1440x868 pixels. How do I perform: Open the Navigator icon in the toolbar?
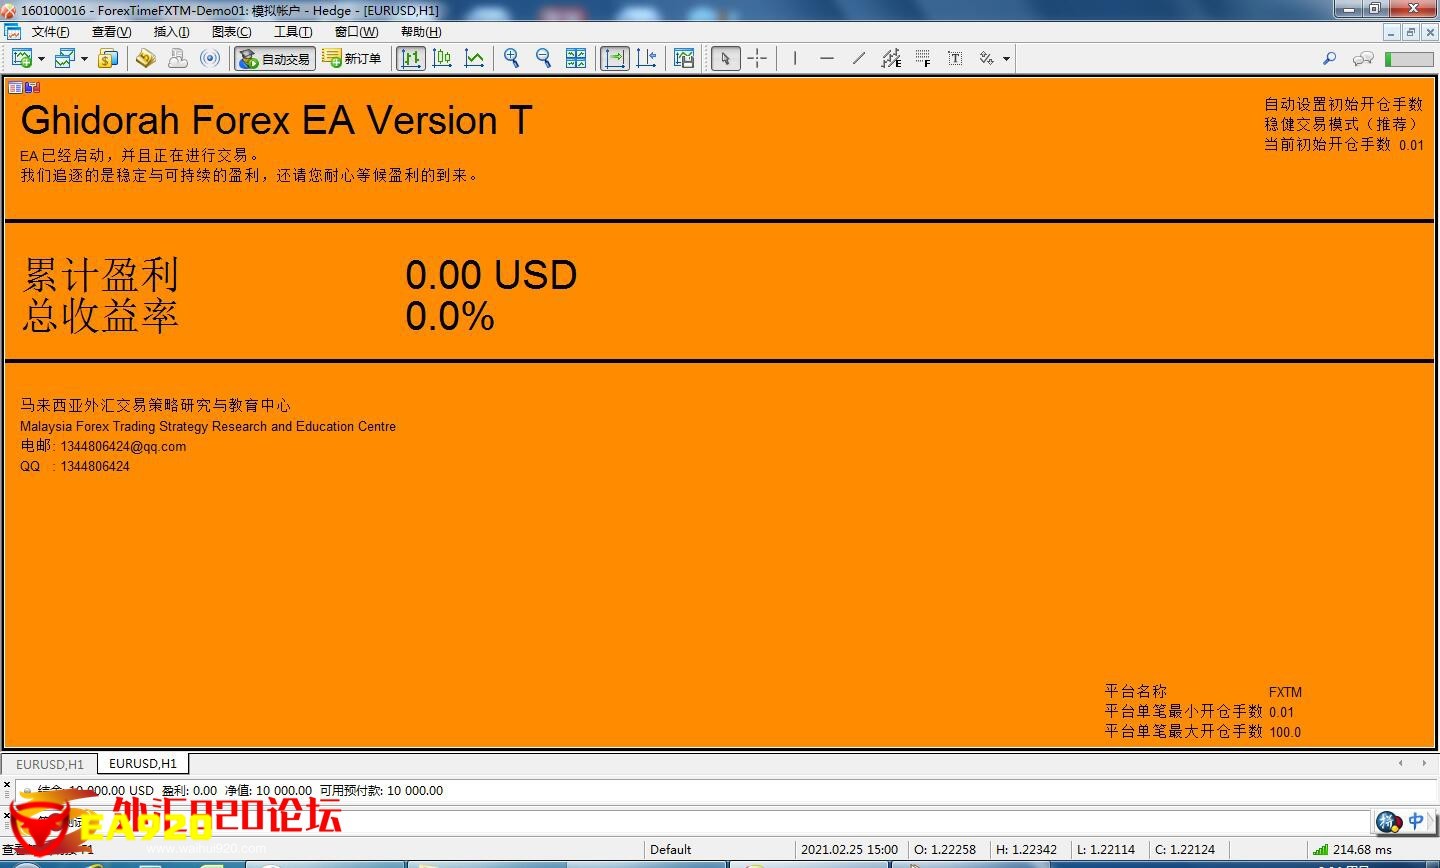coord(146,59)
